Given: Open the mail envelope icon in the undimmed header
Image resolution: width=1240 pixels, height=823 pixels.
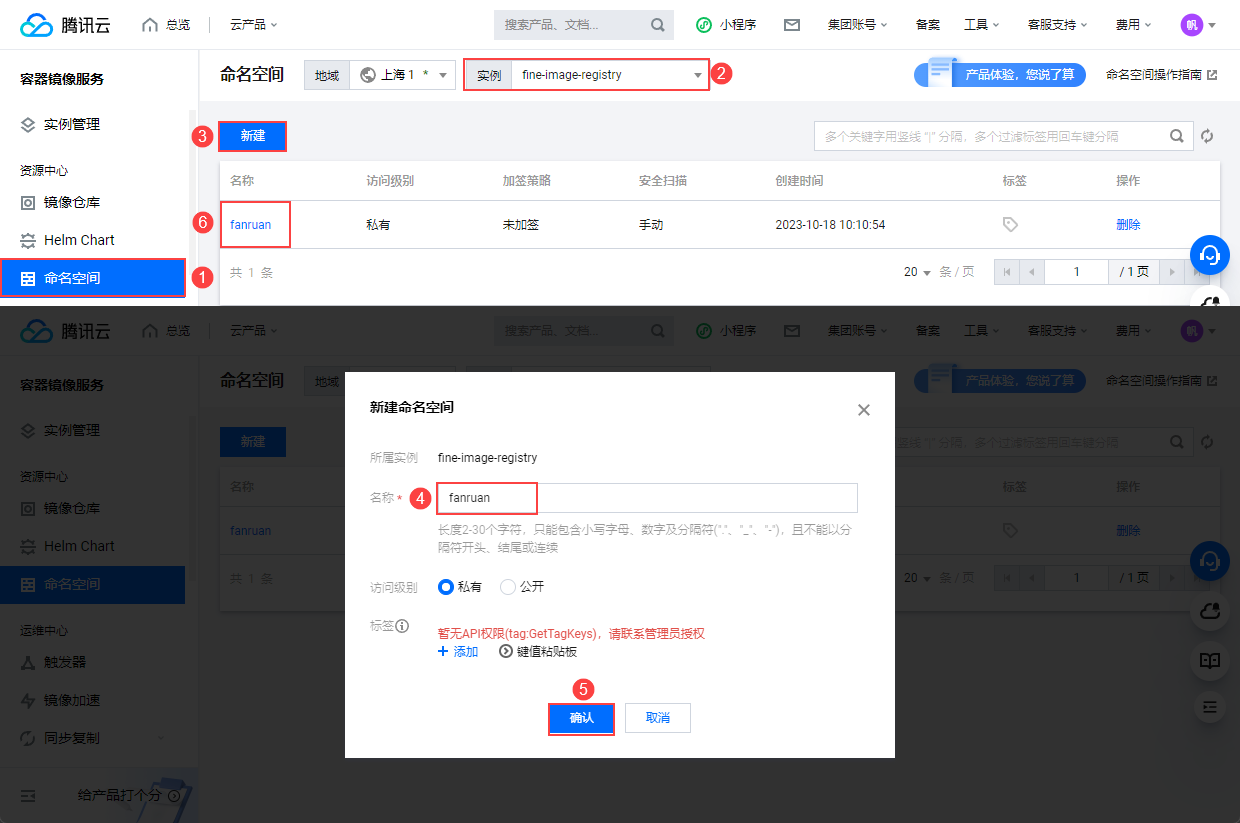Looking at the screenshot, I should click(792, 25).
